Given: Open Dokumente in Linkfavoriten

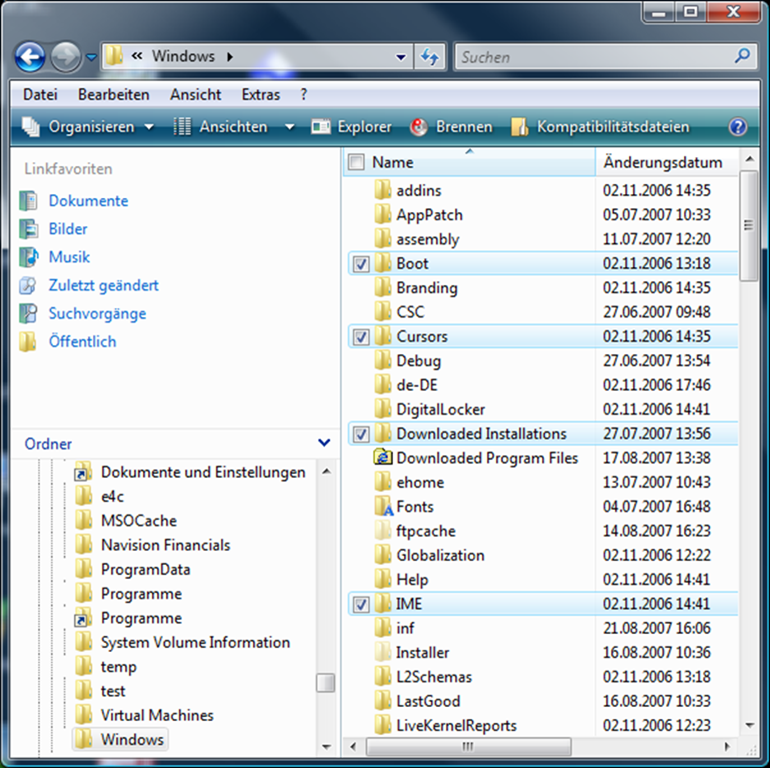Looking at the screenshot, I should (88, 201).
